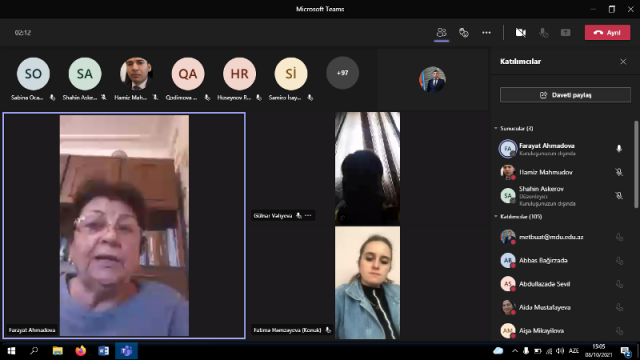
Task: Click Daveti paylaş button
Action: coord(565,95)
